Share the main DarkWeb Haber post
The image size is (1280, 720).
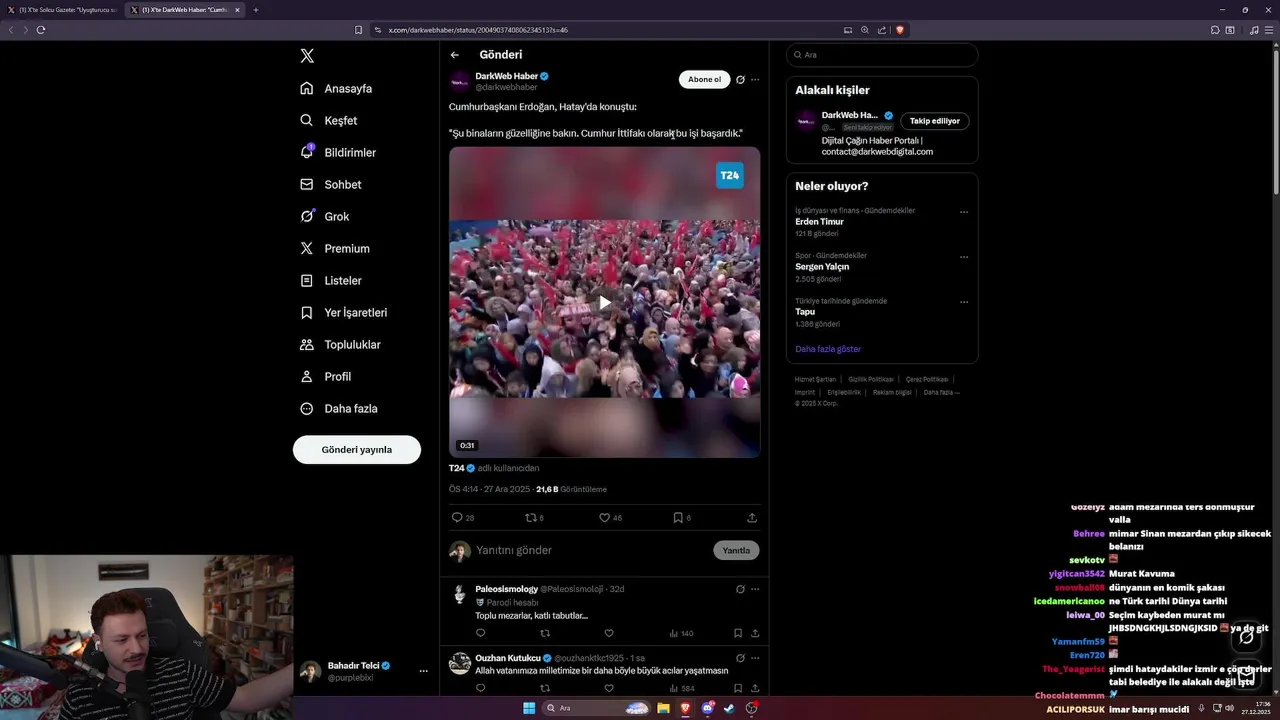point(752,517)
